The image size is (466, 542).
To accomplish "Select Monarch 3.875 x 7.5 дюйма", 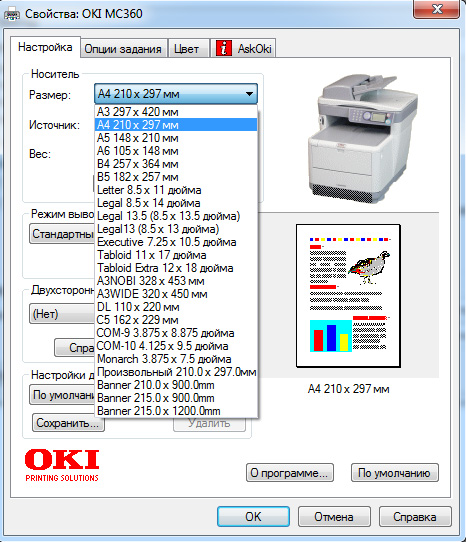I will click(x=176, y=359).
